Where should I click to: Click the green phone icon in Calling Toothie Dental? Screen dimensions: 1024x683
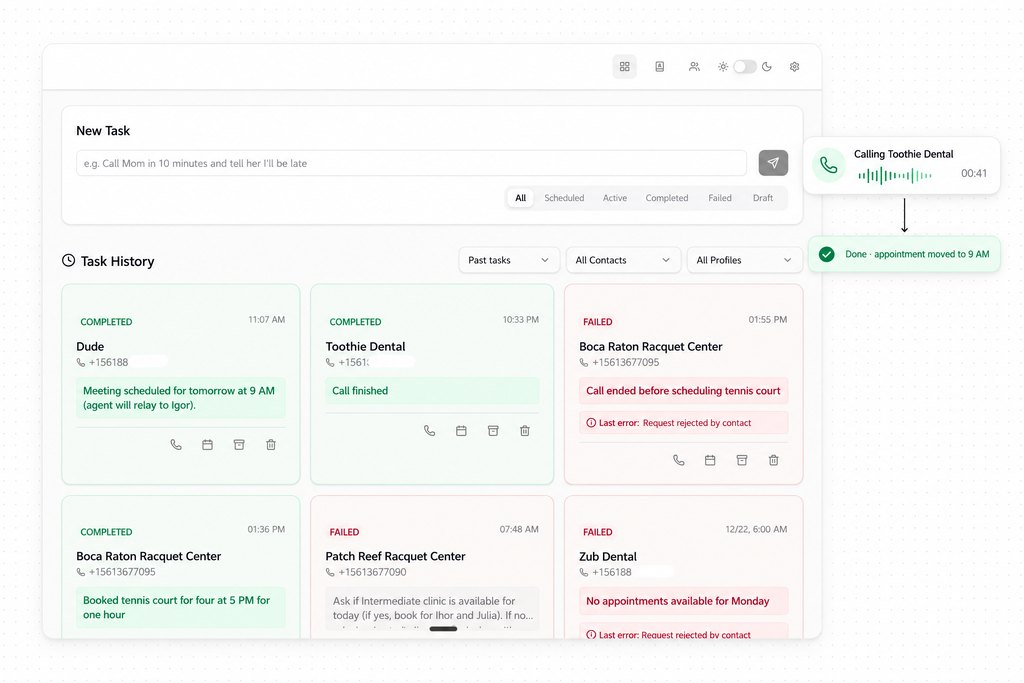pos(828,165)
